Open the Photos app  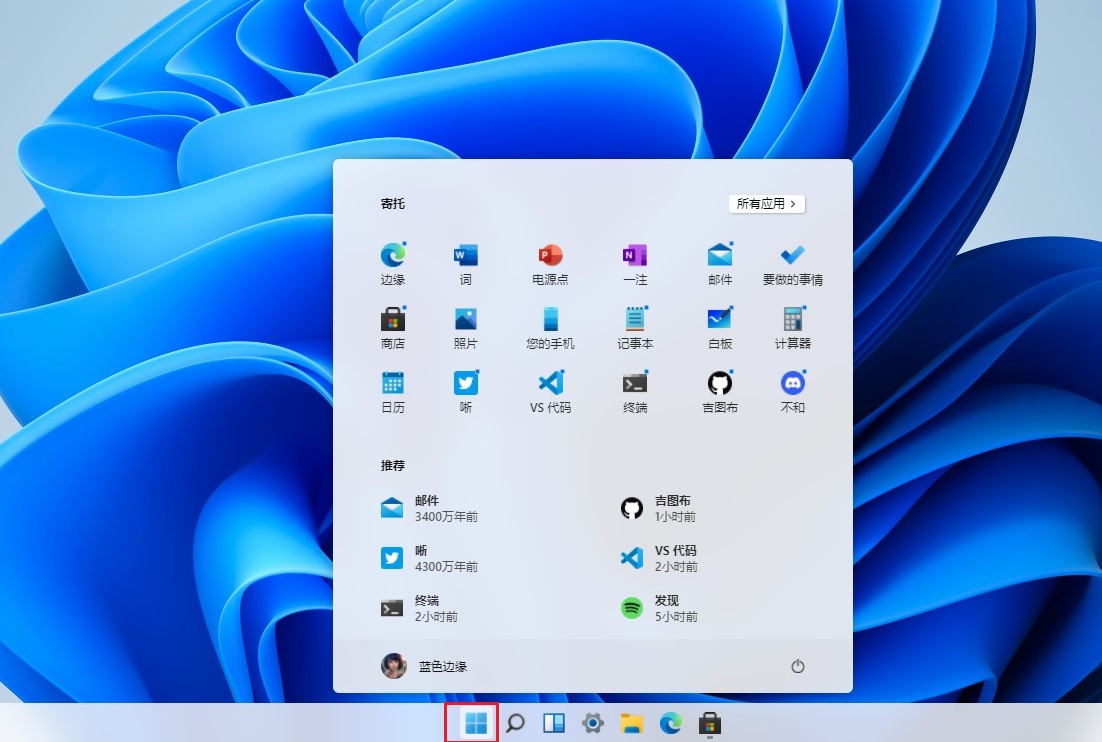click(465, 327)
